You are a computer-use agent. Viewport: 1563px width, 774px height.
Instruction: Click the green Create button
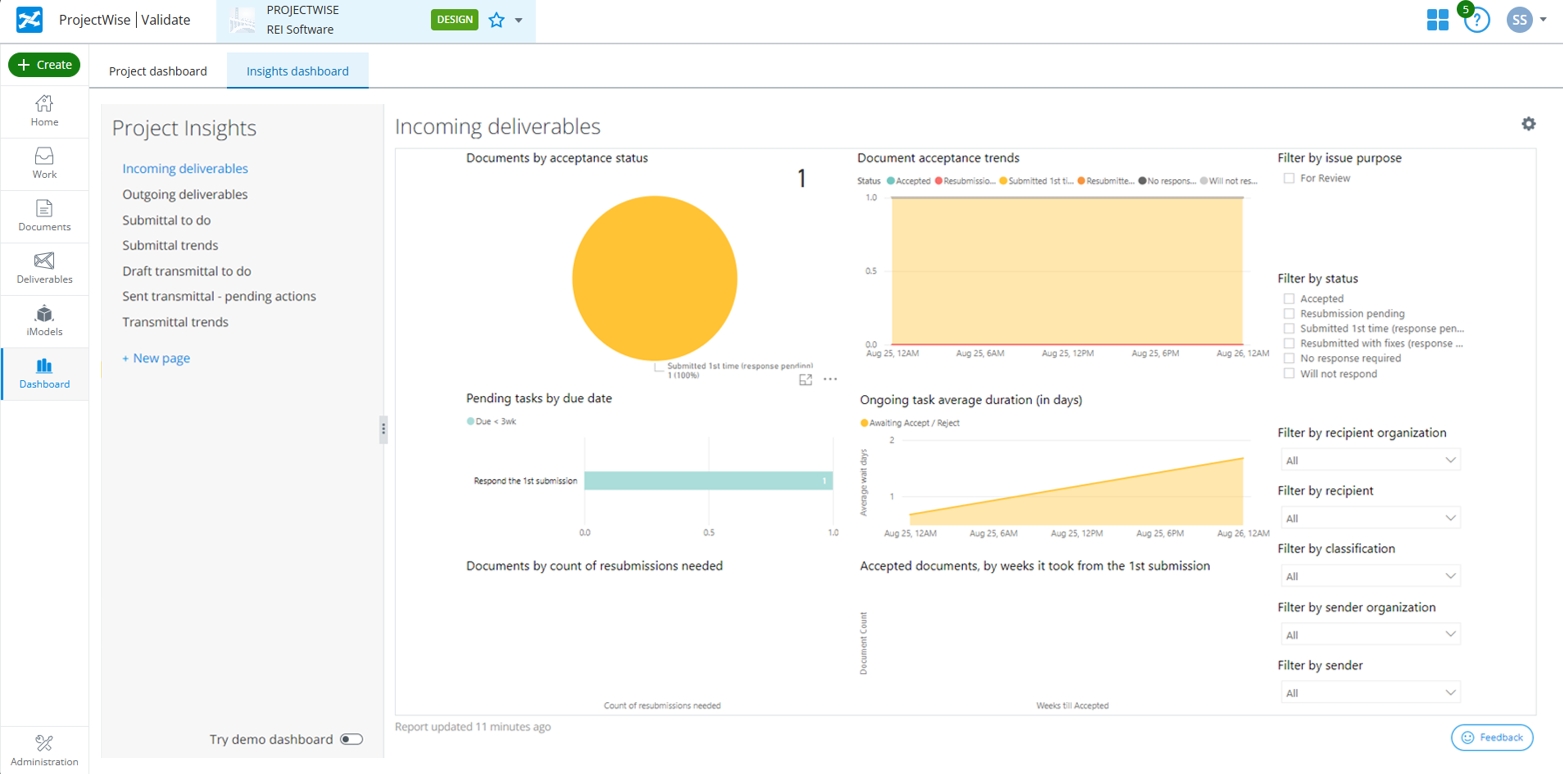pyautogui.click(x=44, y=64)
